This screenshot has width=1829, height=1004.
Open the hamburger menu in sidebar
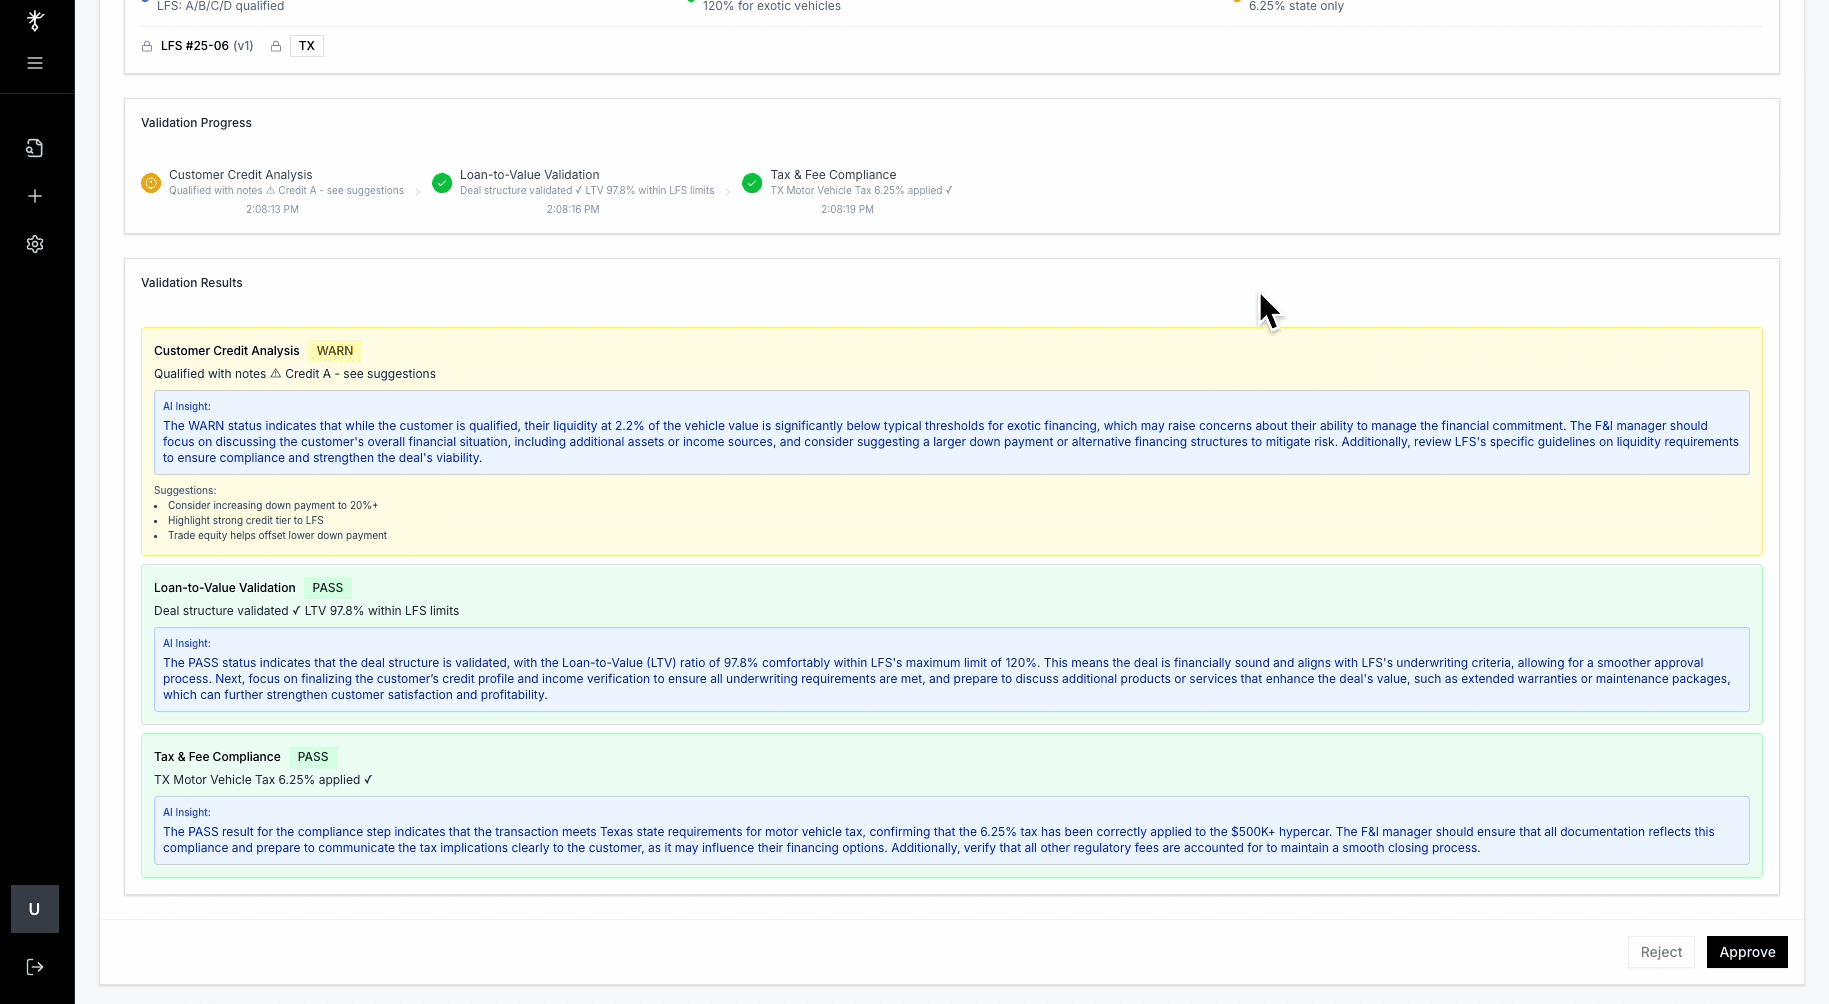35,63
